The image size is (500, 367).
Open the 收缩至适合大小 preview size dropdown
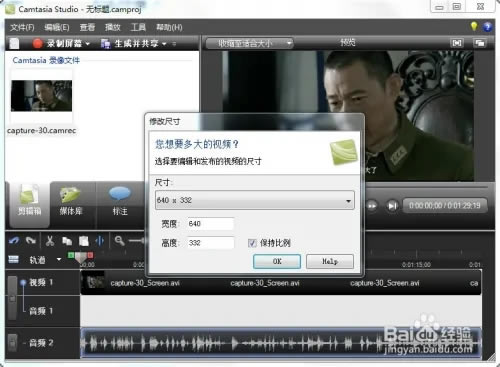click(x=249, y=43)
